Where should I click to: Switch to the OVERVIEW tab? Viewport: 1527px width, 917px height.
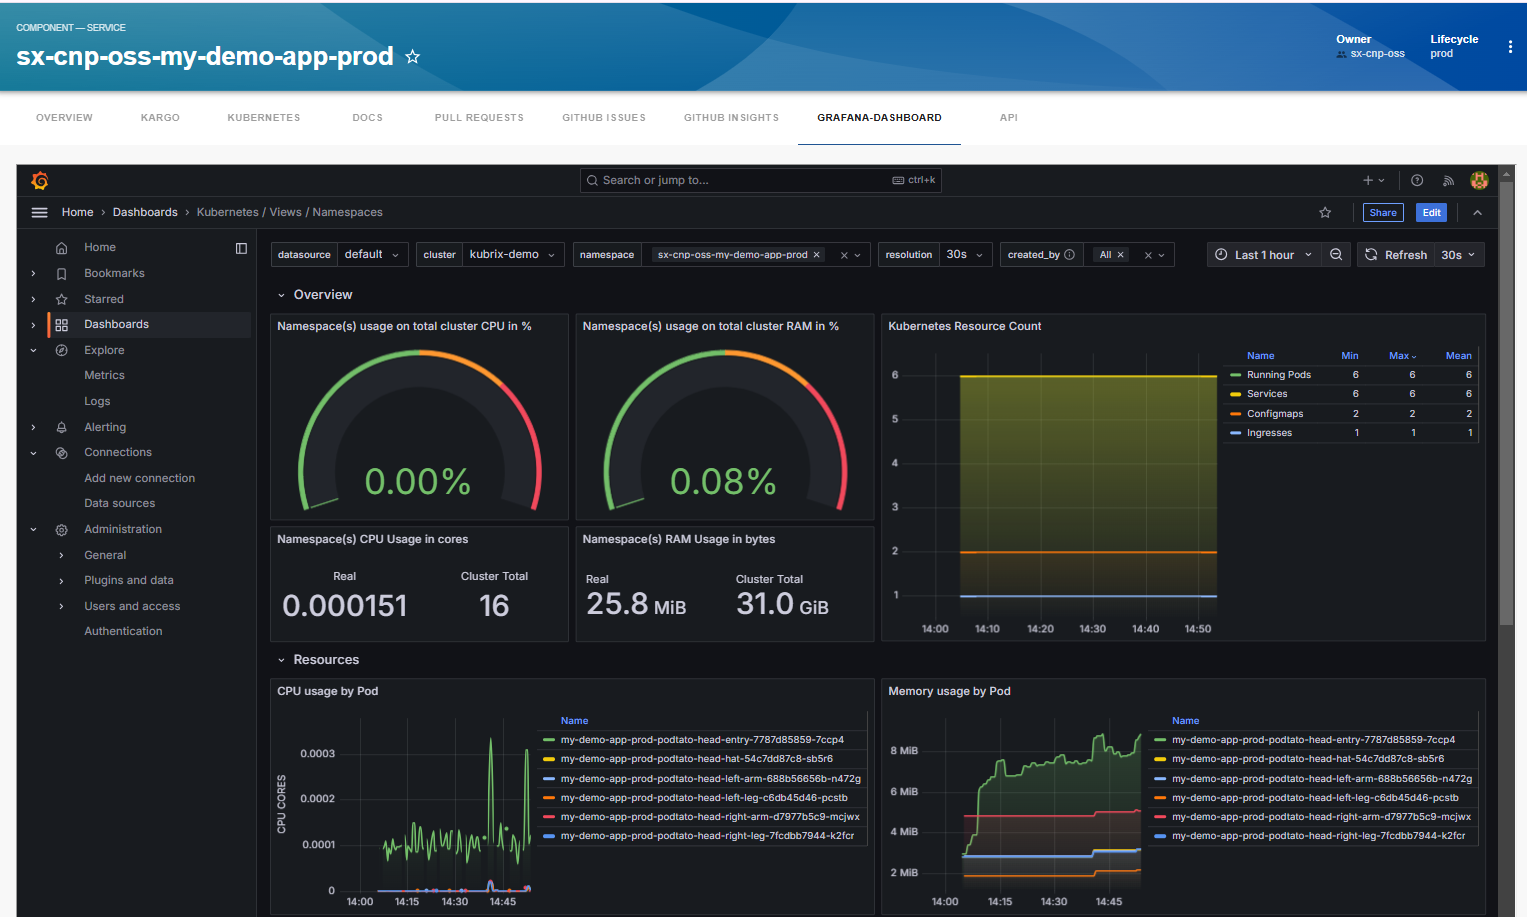pos(64,118)
